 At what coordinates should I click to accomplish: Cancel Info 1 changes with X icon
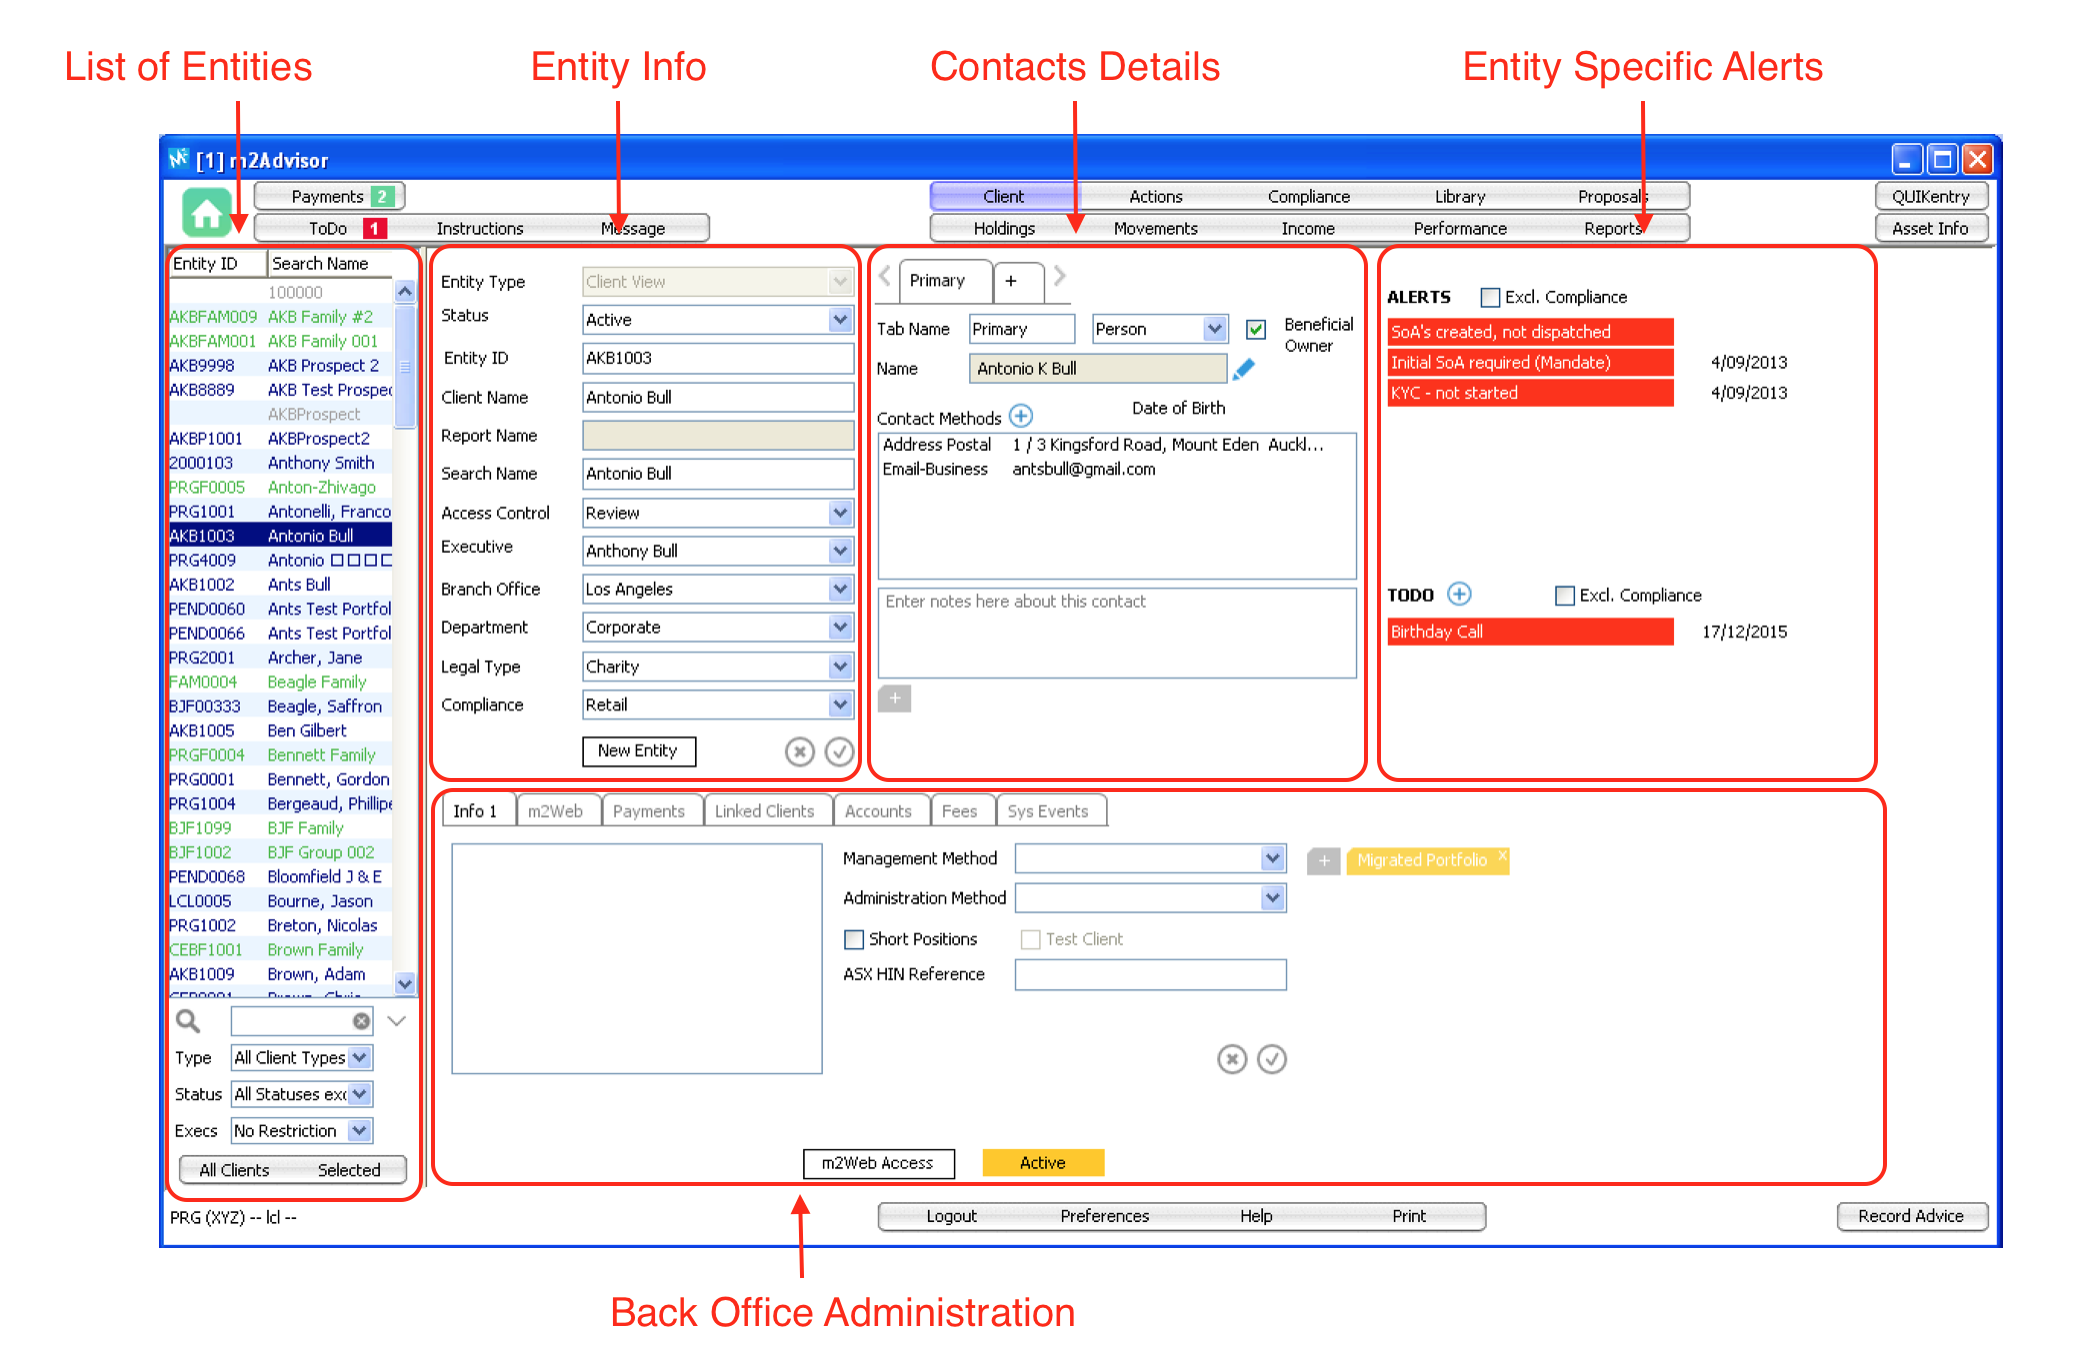coord(1232,1059)
